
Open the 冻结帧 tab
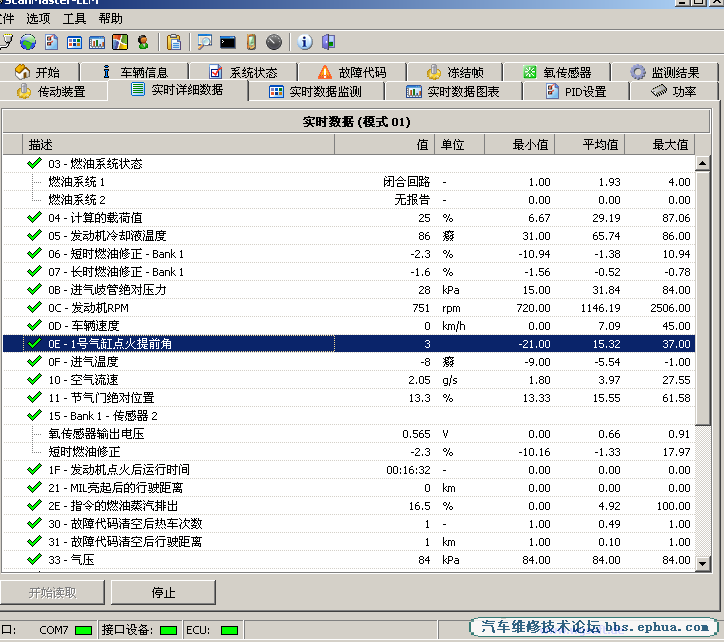[455, 73]
